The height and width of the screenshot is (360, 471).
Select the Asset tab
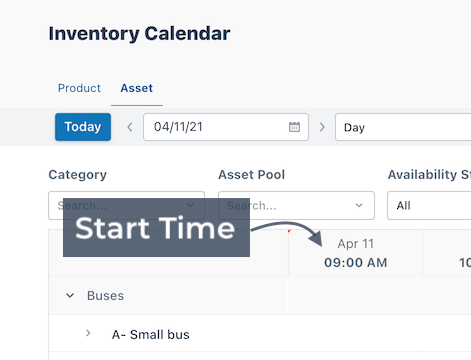pos(137,88)
